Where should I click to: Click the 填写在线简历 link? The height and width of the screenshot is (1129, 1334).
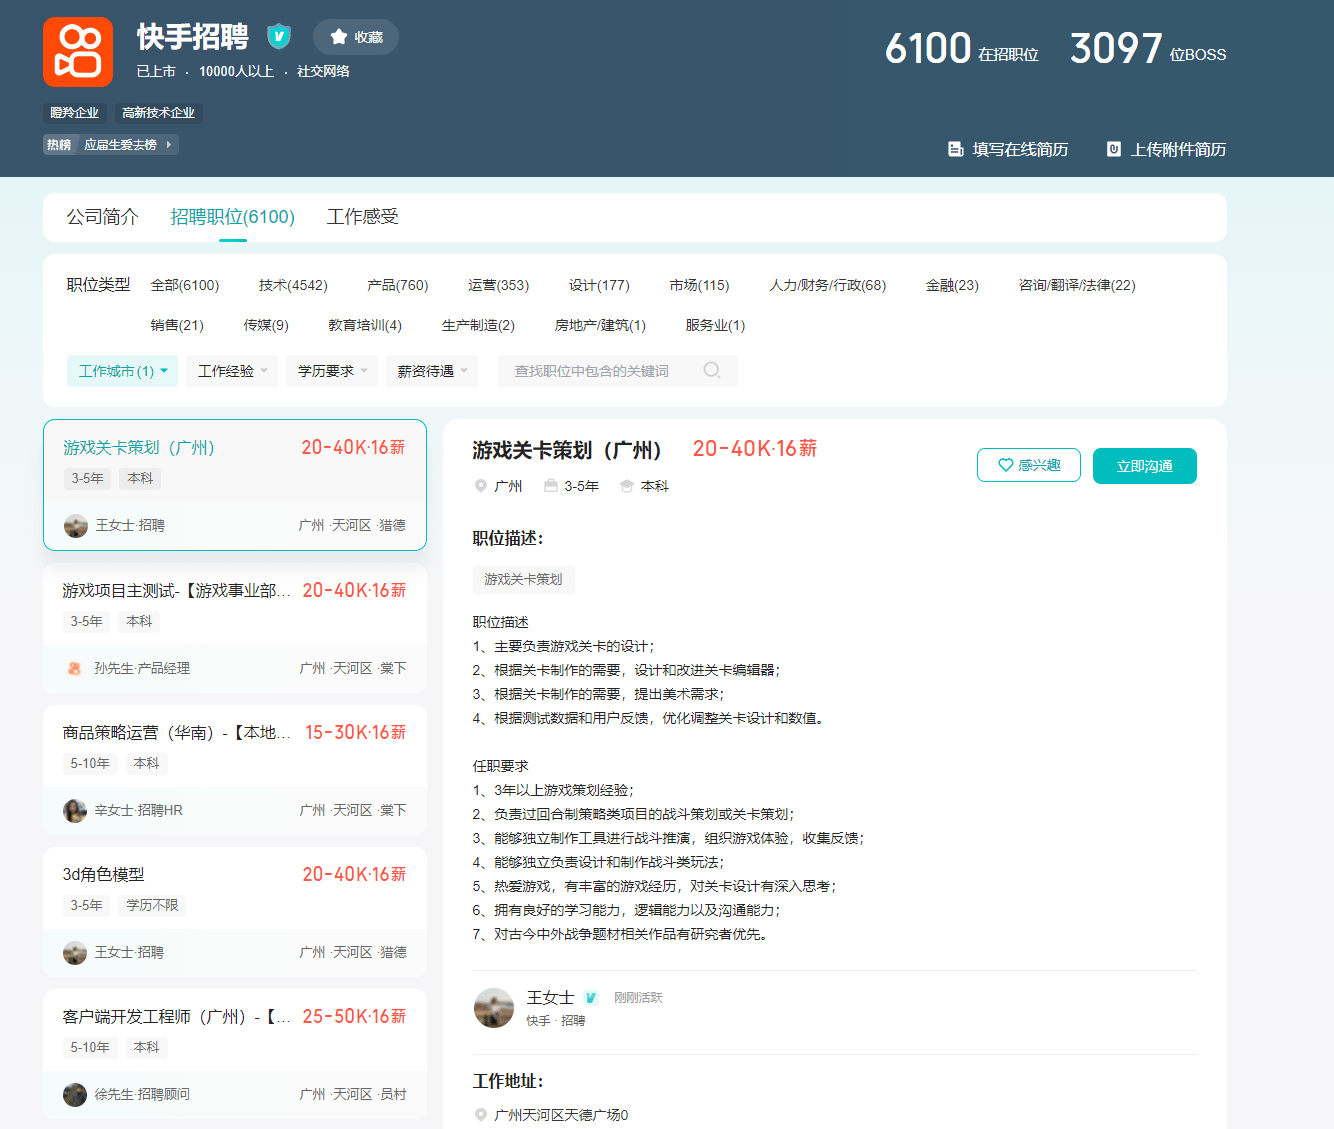point(1008,149)
